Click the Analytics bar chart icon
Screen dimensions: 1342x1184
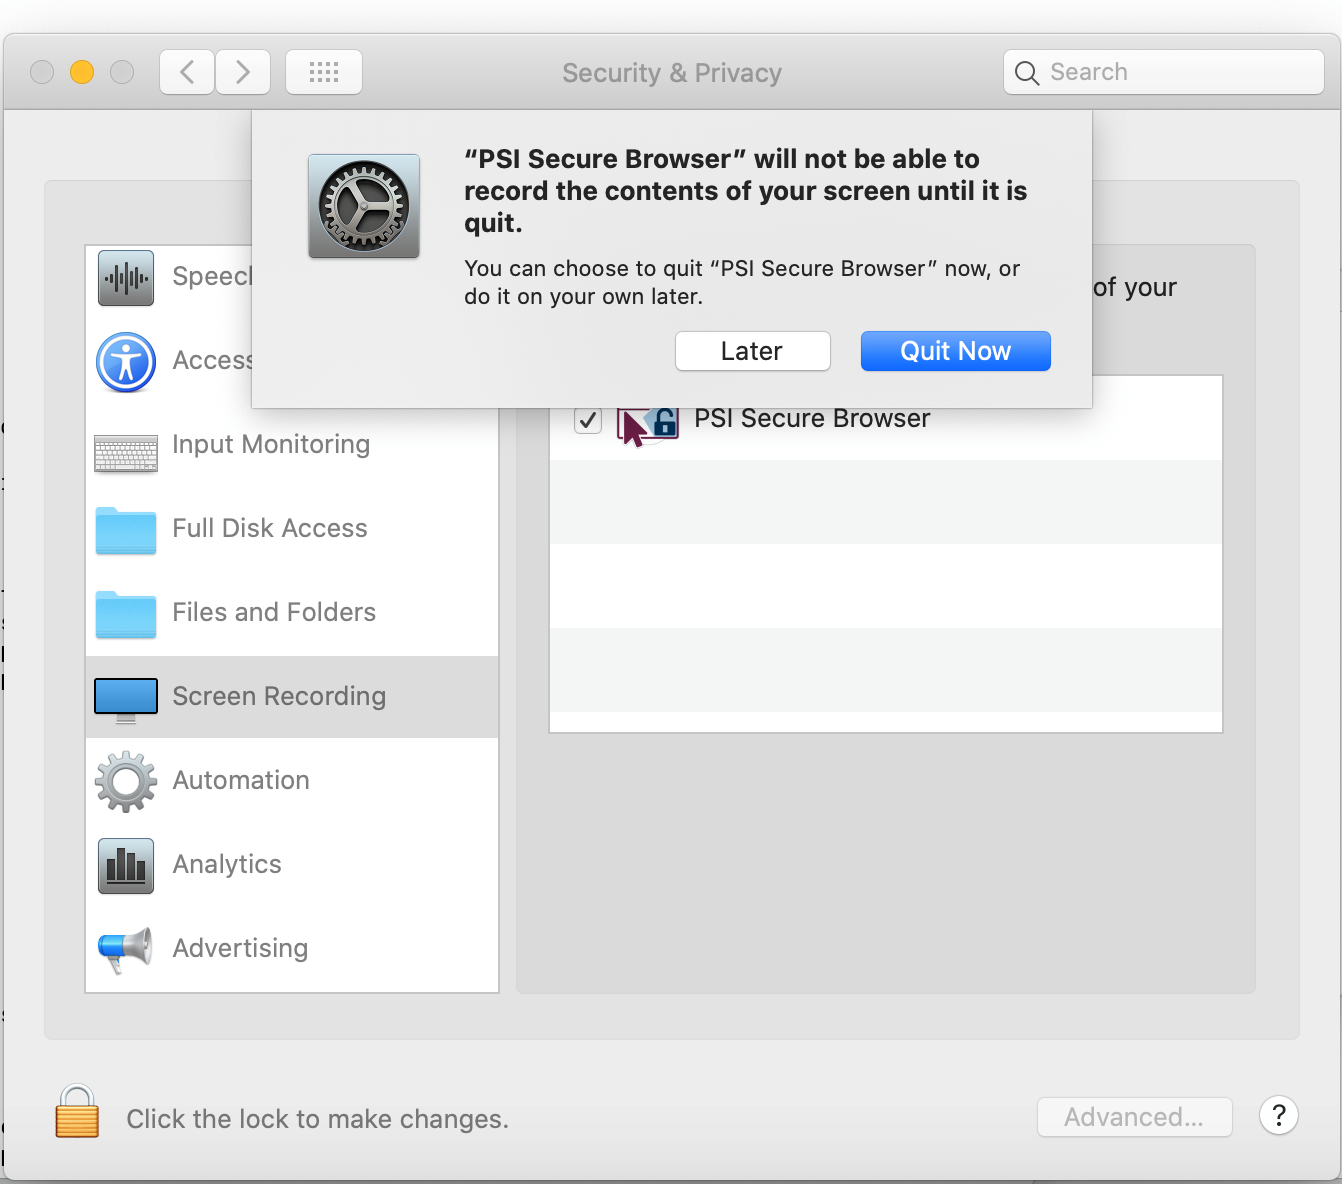click(126, 866)
